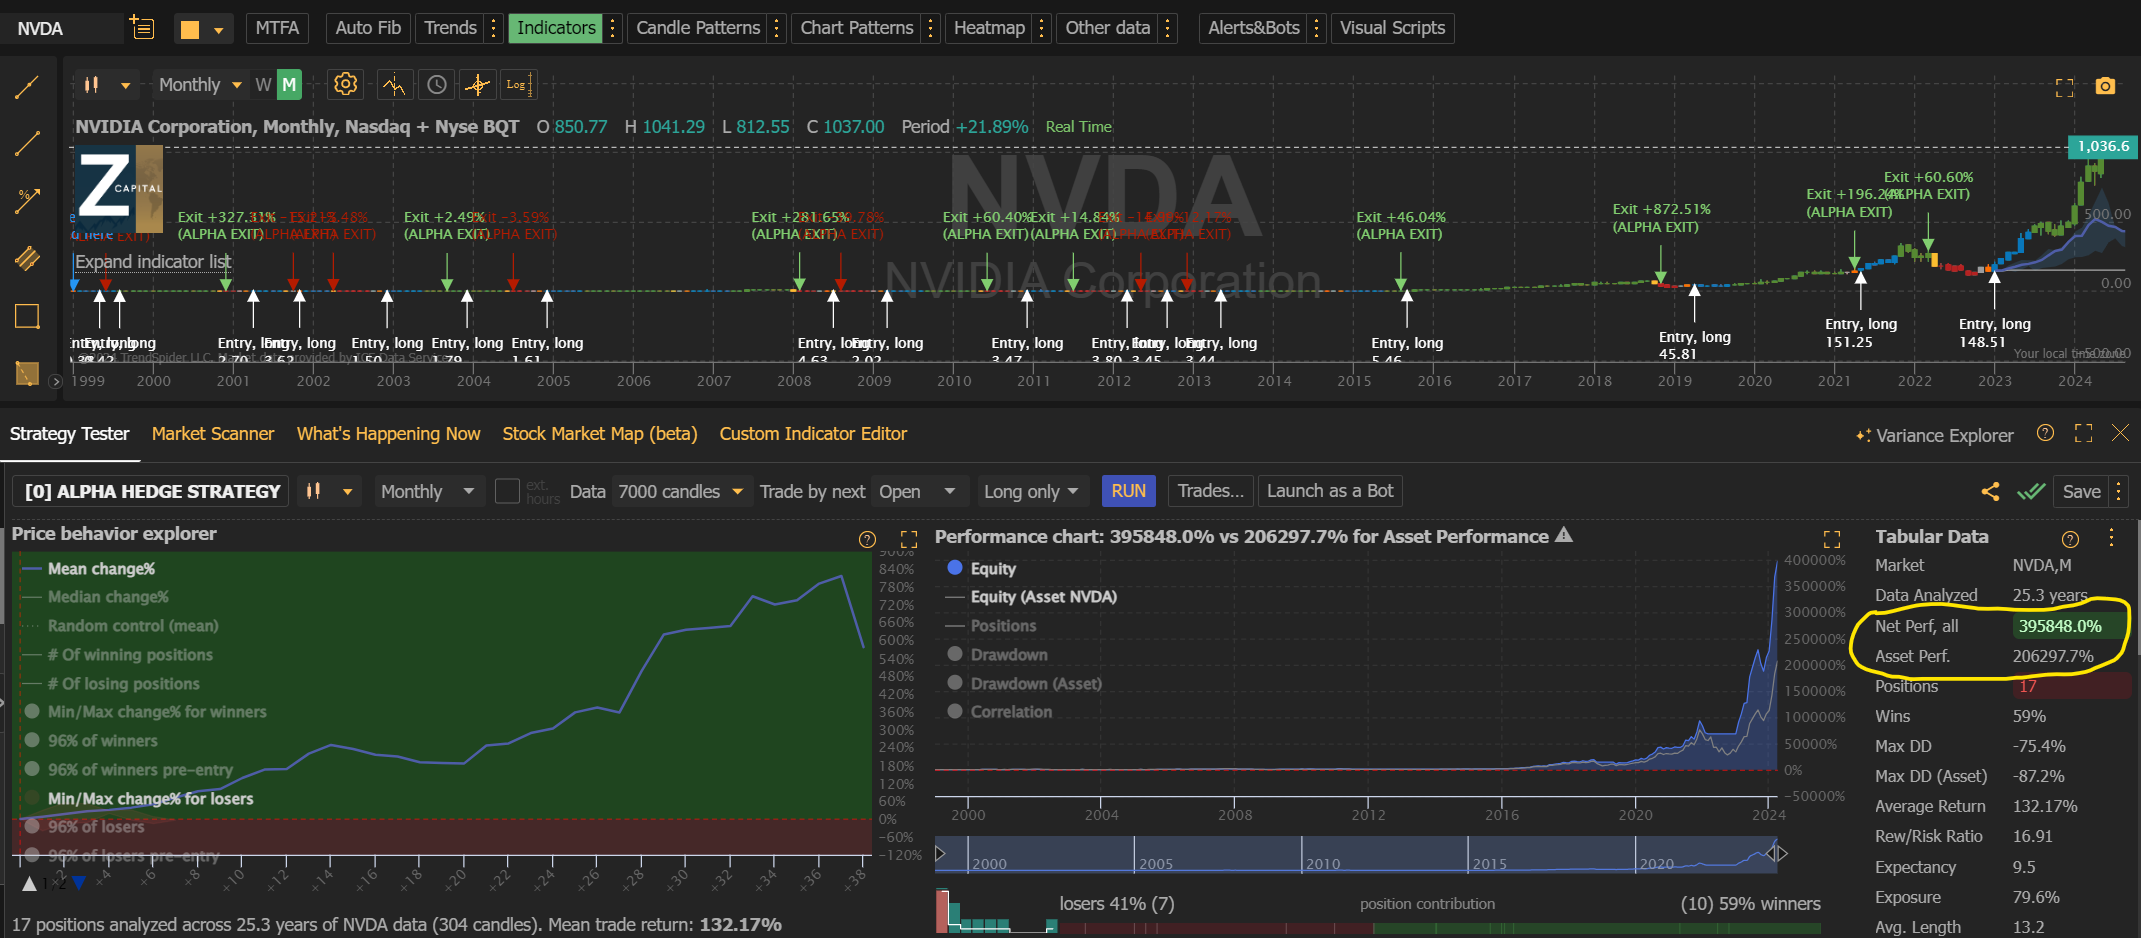Click Launch as a Bot
The height and width of the screenshot is (938, 2141).
coord(1330,491)
